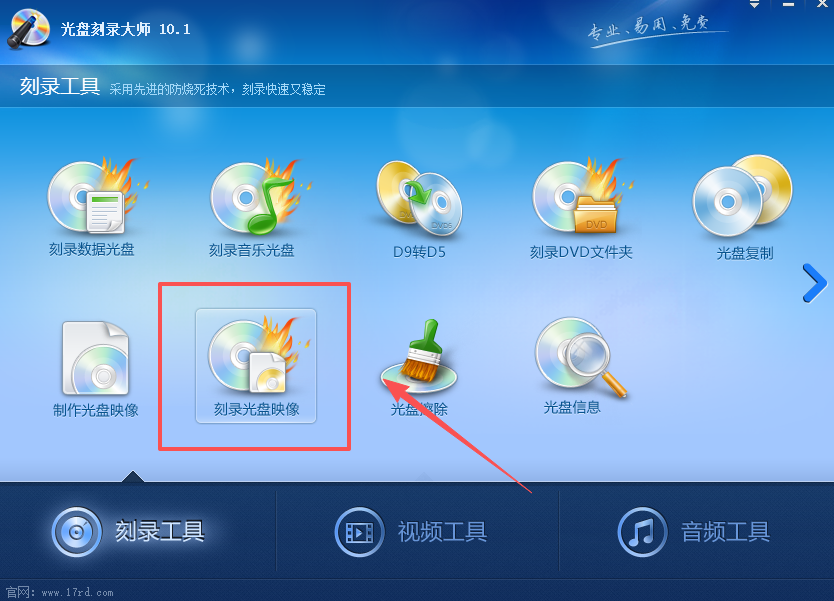The image size is (834, 601).
Task: Show next page with the blue chevron arrow
Action: [814, 283]
